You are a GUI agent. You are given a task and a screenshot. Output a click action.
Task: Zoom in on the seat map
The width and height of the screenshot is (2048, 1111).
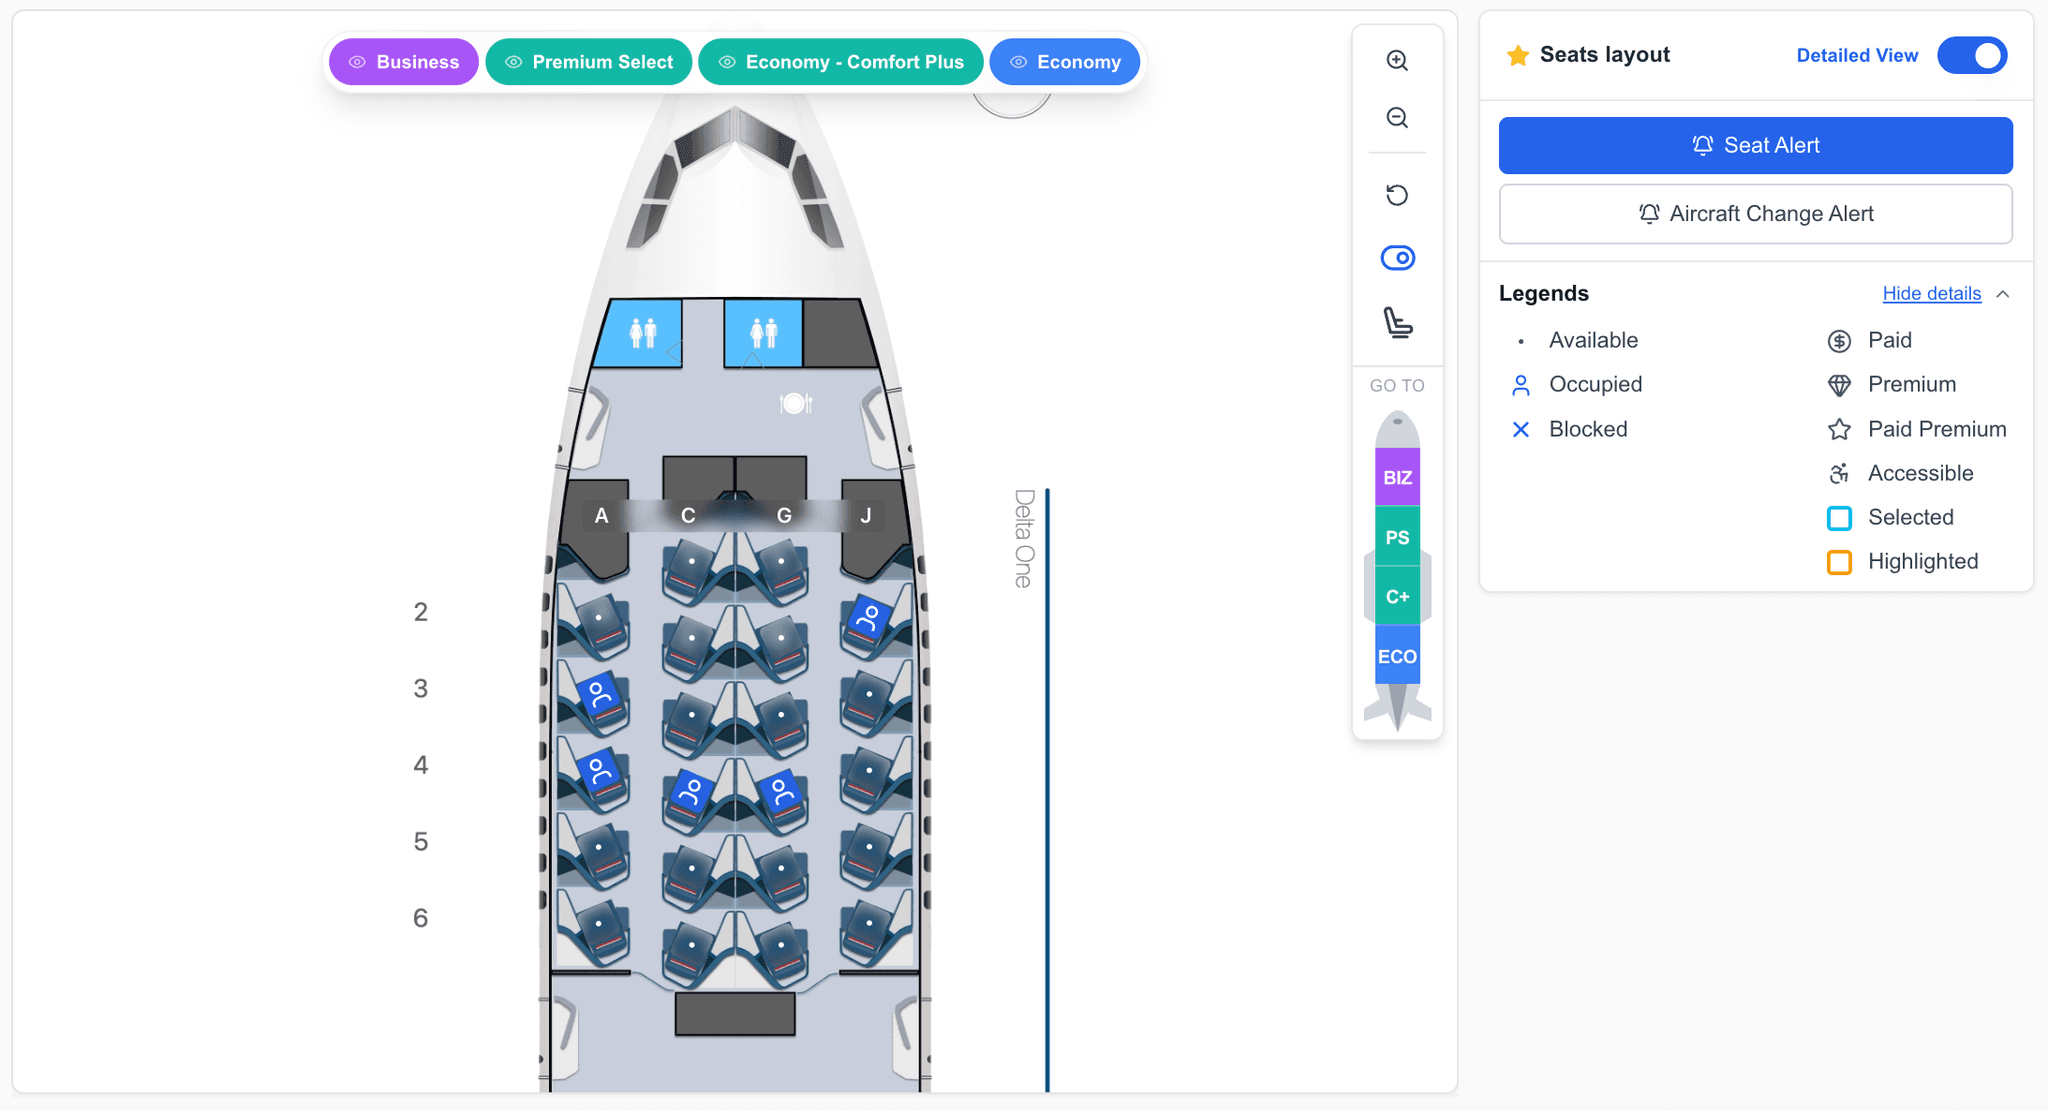tap(1397, 60)
